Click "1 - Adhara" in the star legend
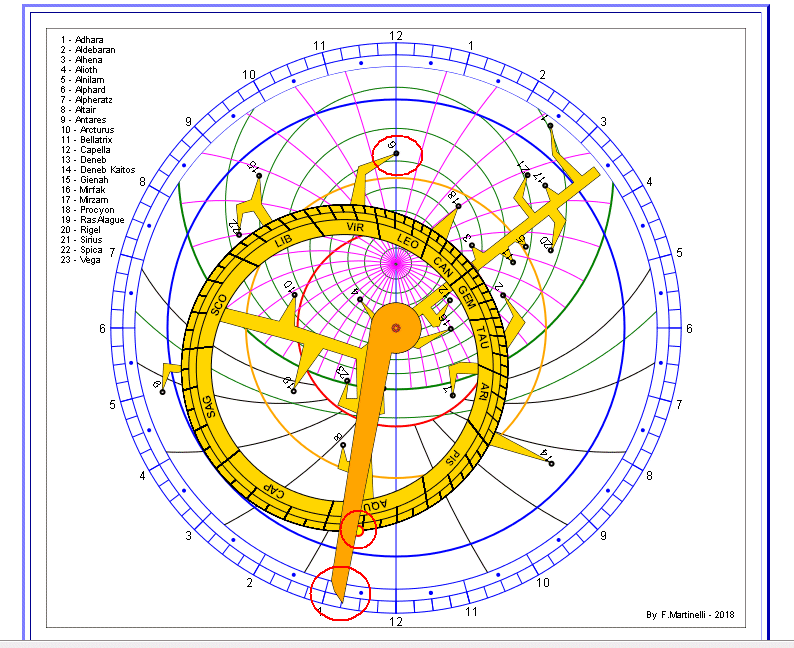The image size is (794, 648). (x=88, y=40)
